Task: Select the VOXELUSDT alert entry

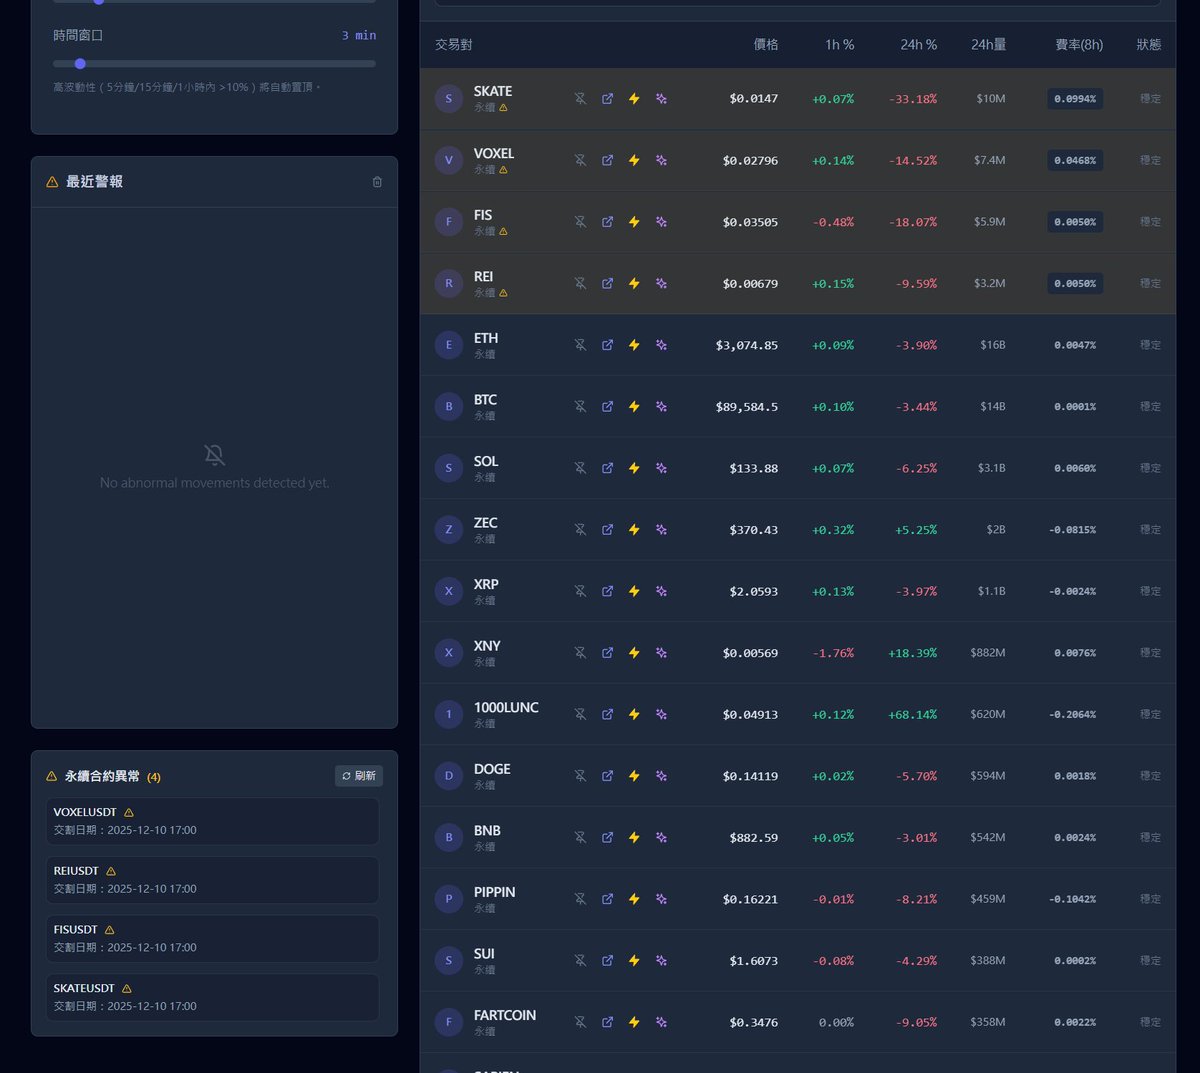Action: tap(212, 820)
